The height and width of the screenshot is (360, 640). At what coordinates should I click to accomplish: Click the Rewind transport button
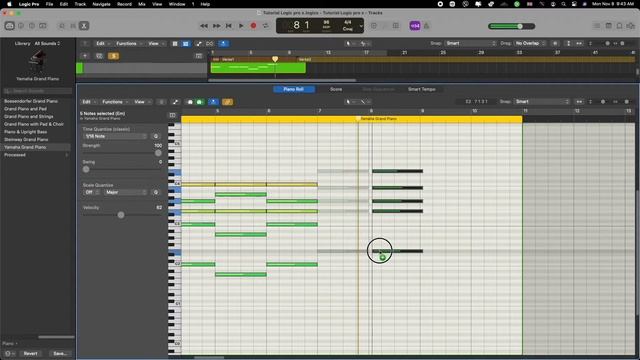204,26
